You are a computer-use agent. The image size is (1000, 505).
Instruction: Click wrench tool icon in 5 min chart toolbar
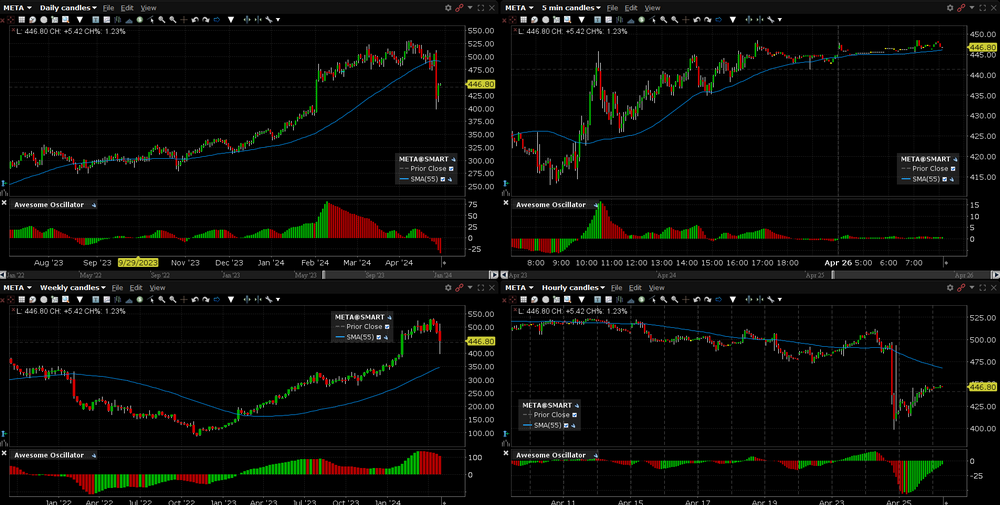click(770, 20)
